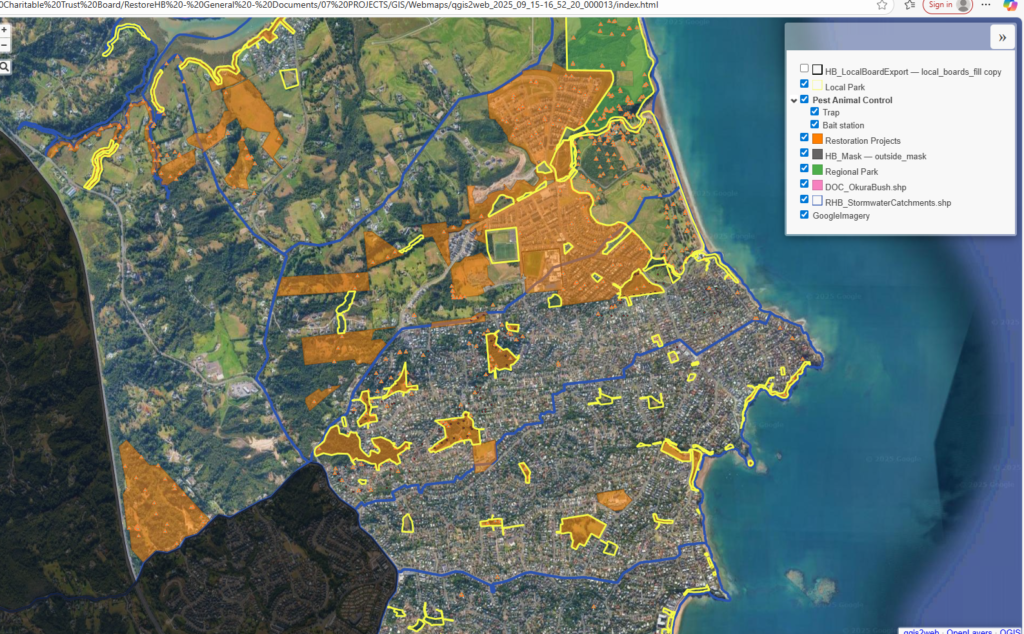Click the orange Restoration Projects legend icon

coord(817,141)
